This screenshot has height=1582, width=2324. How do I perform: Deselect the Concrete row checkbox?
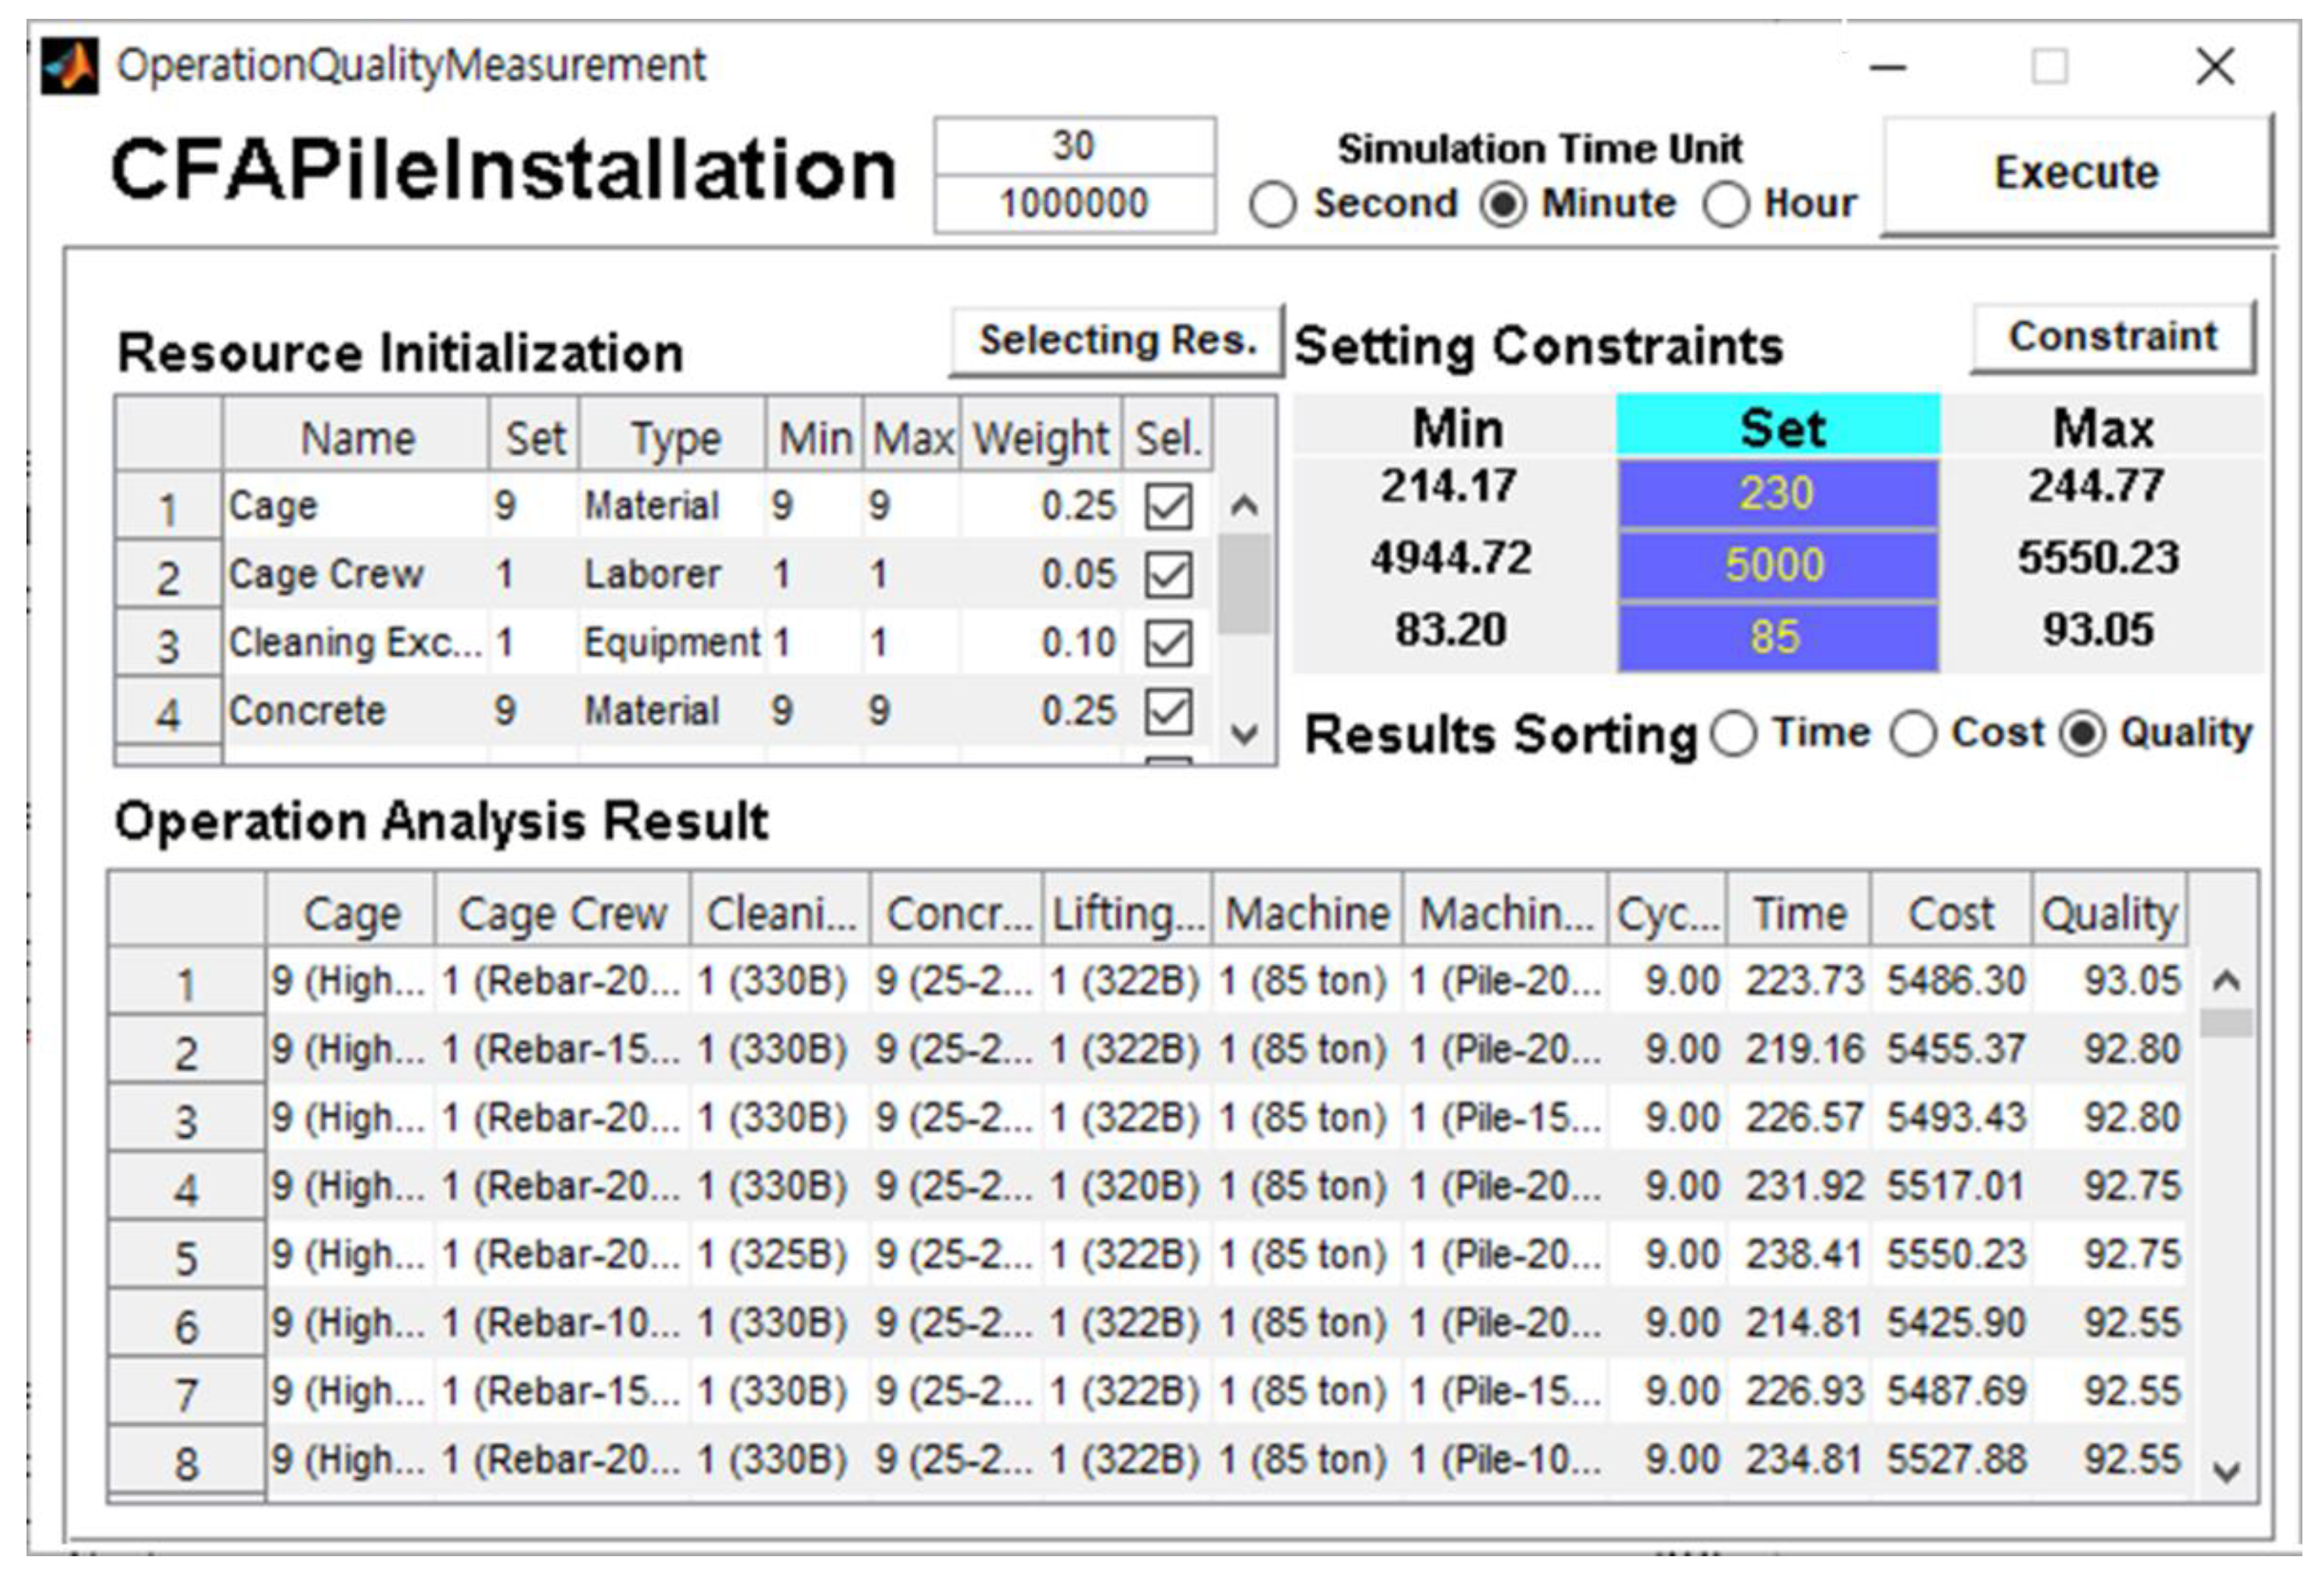pos(1168,712)
